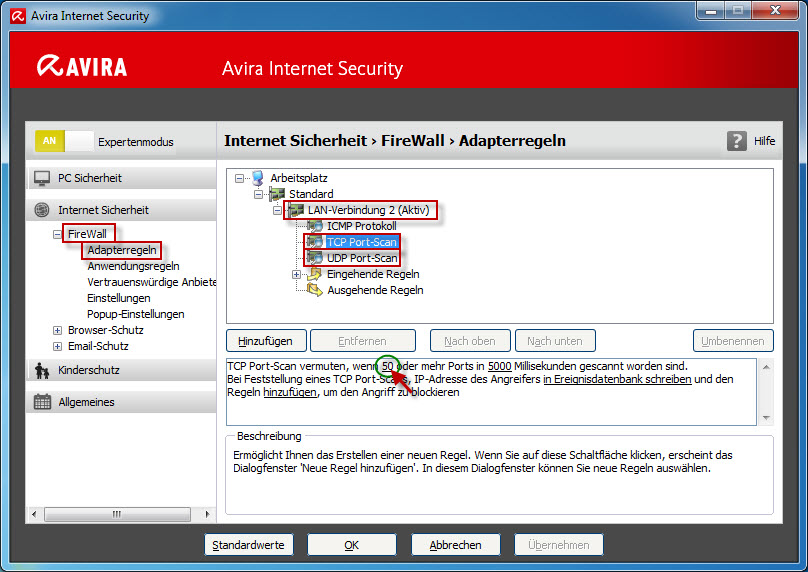This screenshot has height=572, width=808.
Task: Click the Arbeitsplatz computer icon
Action: (258, 178)
